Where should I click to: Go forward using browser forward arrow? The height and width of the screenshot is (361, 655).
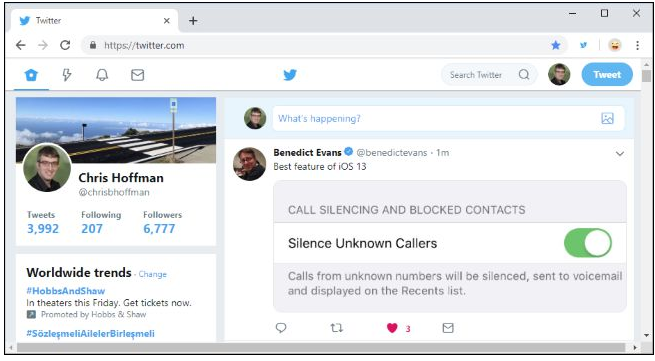[x=43, y=45]
